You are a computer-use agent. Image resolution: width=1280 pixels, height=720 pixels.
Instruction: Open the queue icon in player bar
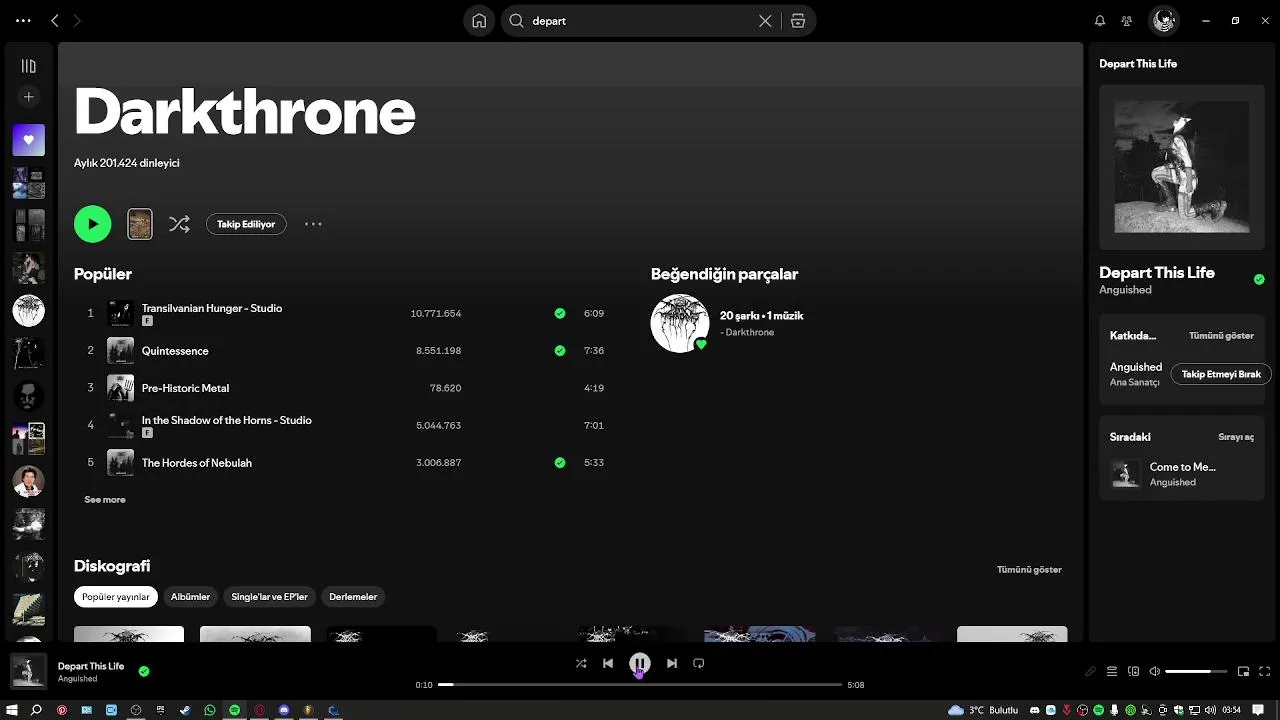pyautogui.click(x=1112, y=672)
